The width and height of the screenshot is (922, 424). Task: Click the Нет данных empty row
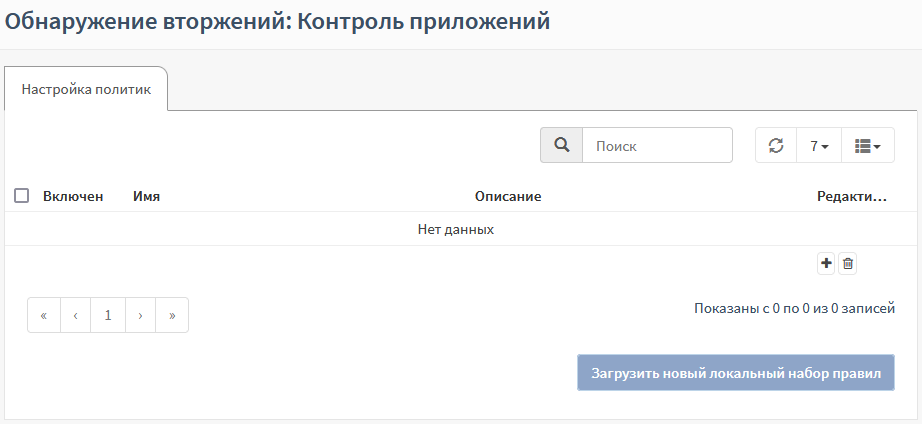tap(456, 229)
